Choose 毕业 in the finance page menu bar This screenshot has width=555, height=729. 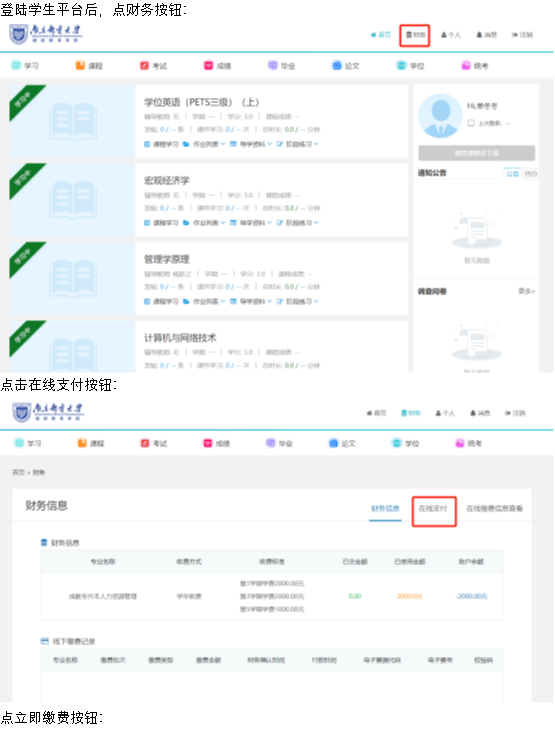coord(280,443)
